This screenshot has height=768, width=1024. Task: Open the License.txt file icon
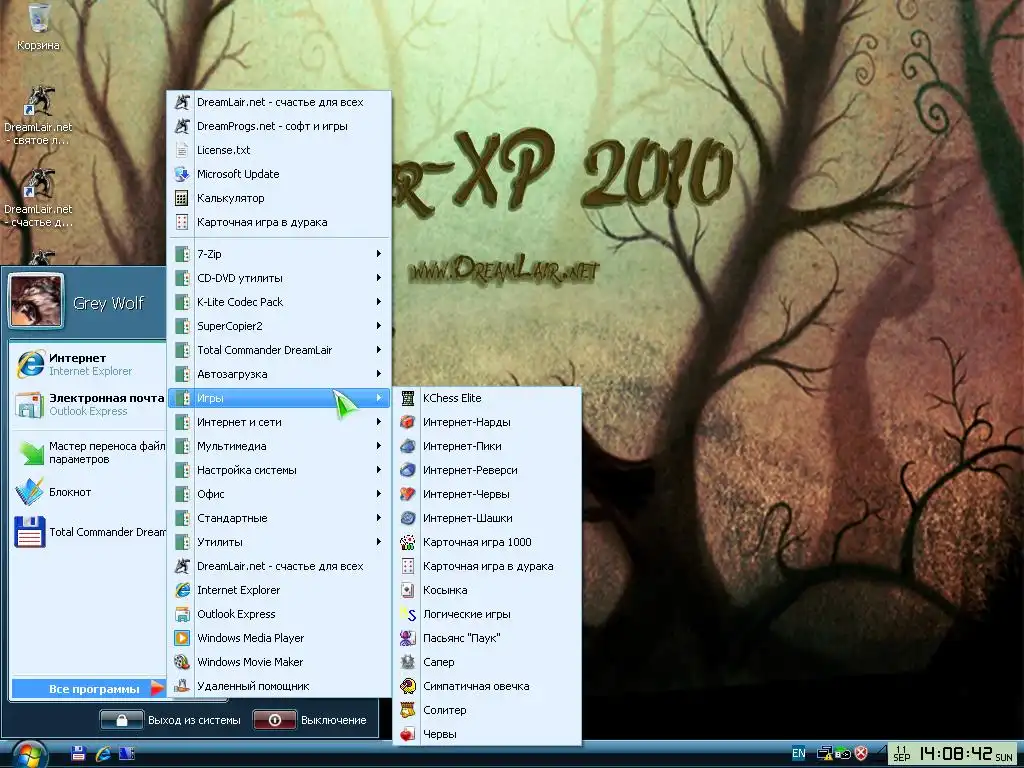[x=182, y=150]
